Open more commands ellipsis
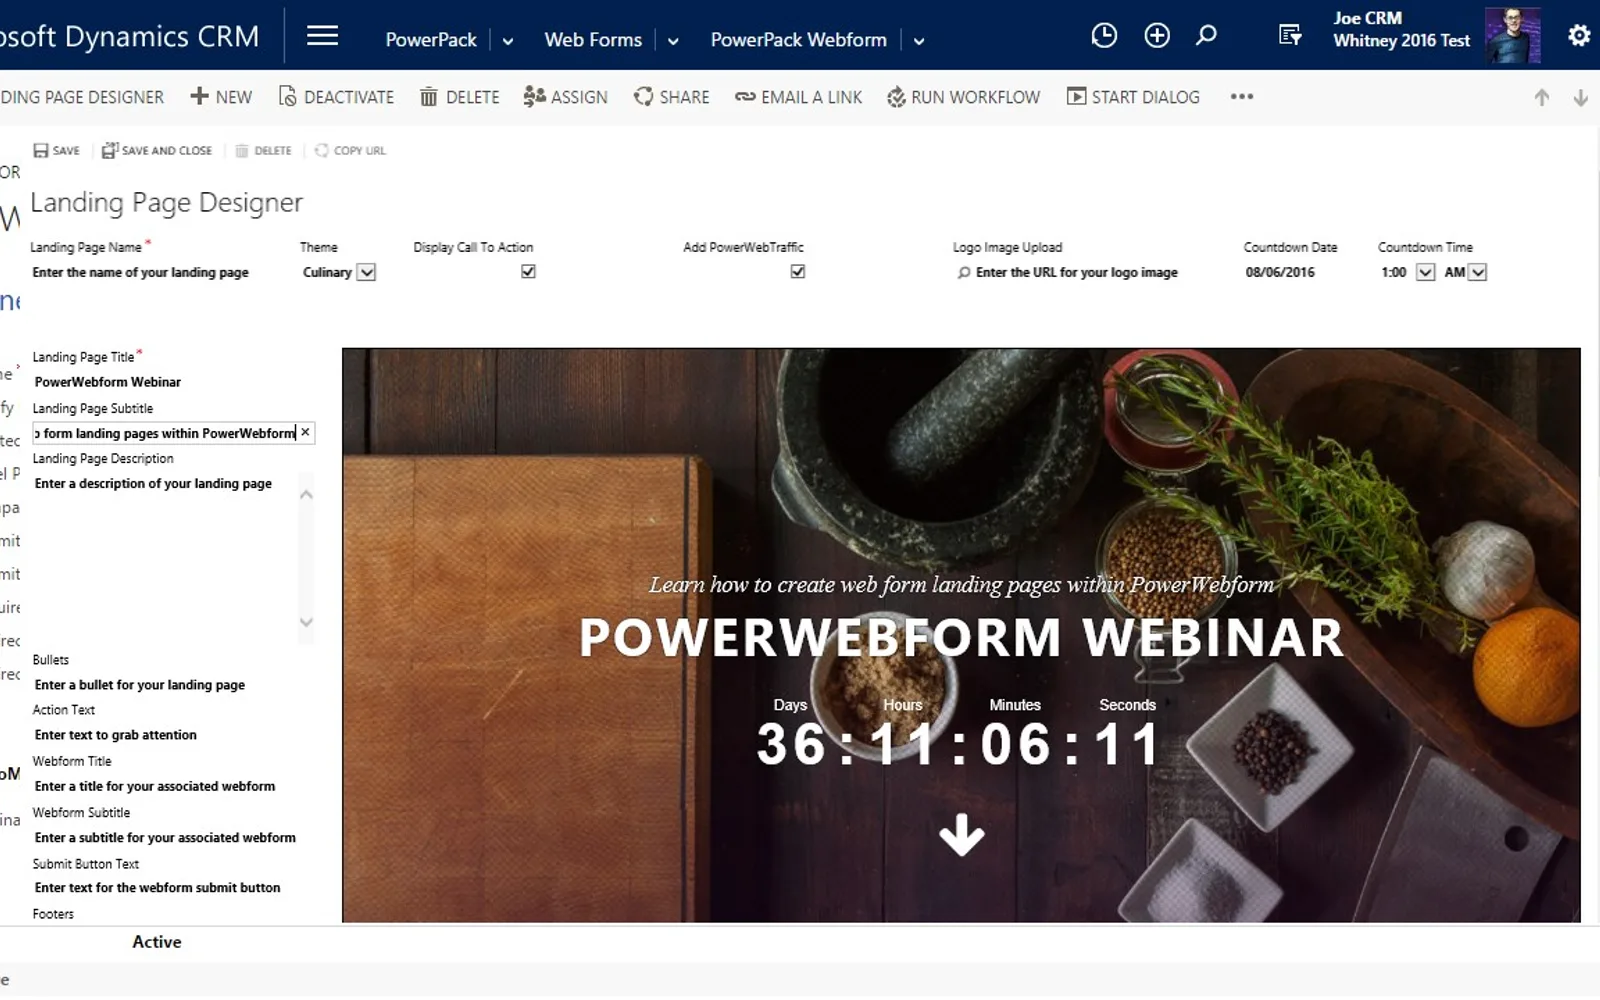 (x=1242, y=97)
